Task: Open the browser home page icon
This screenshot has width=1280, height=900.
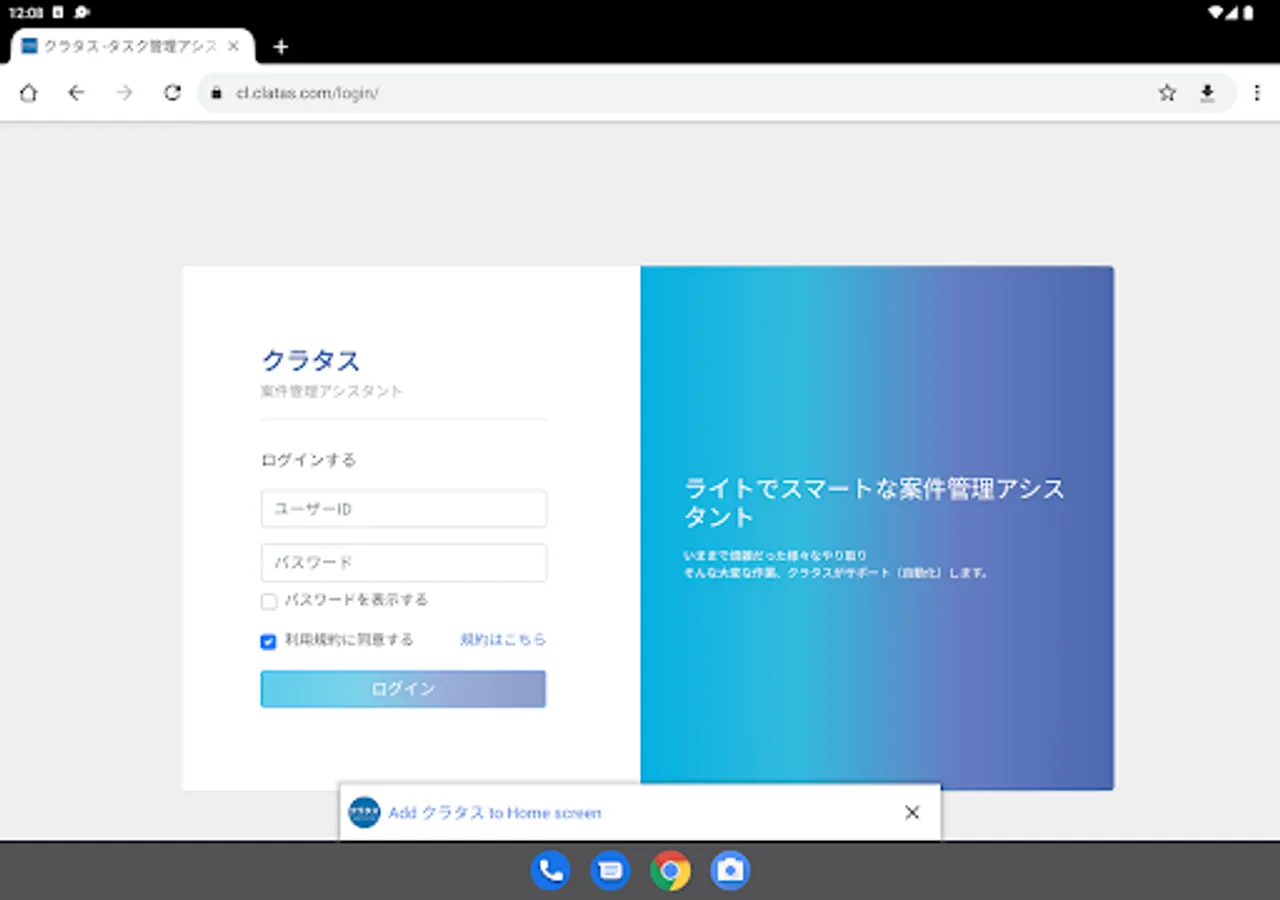Action: (x=28, y=93)
